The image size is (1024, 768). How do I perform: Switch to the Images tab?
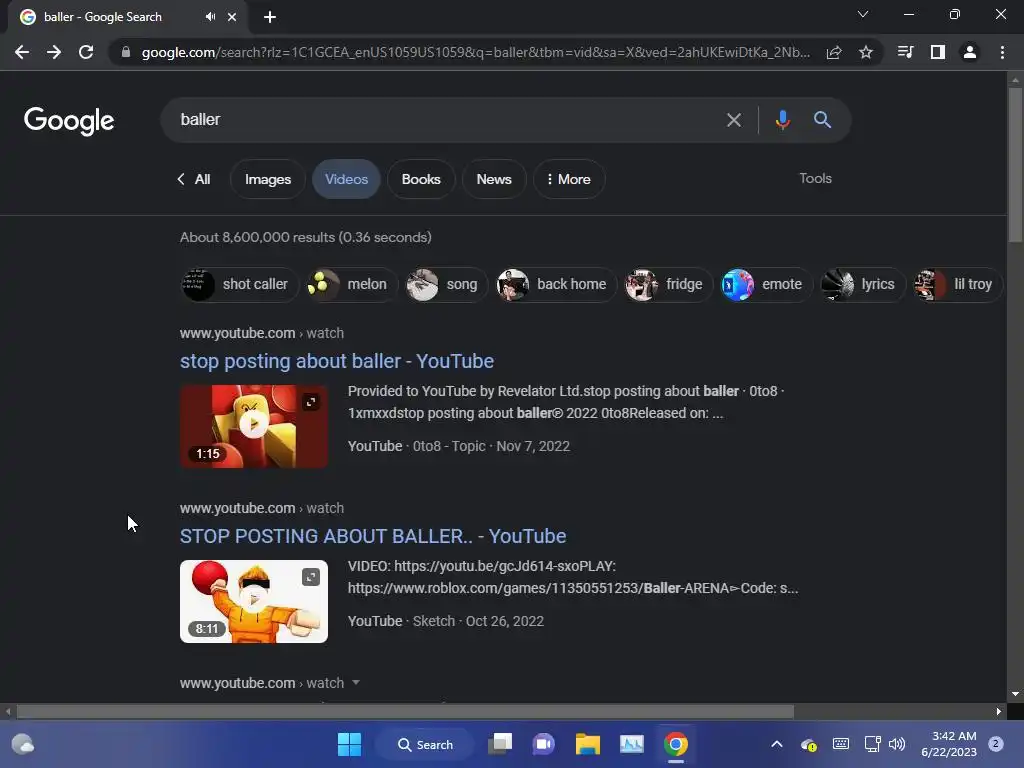point(268,179)
